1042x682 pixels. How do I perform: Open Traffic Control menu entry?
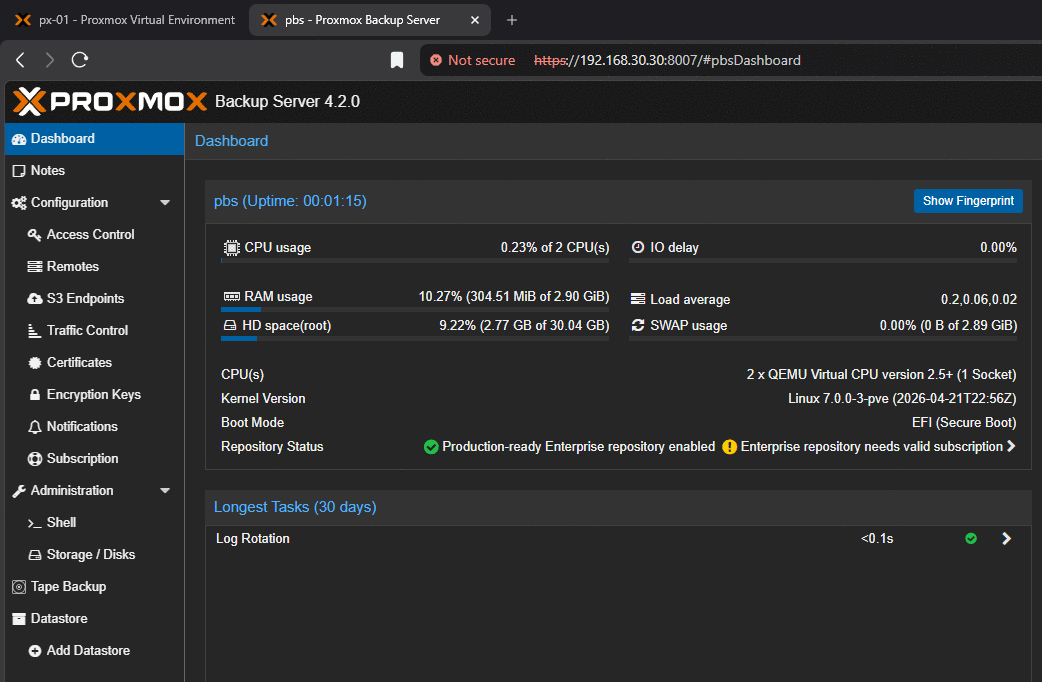[94, 330]
